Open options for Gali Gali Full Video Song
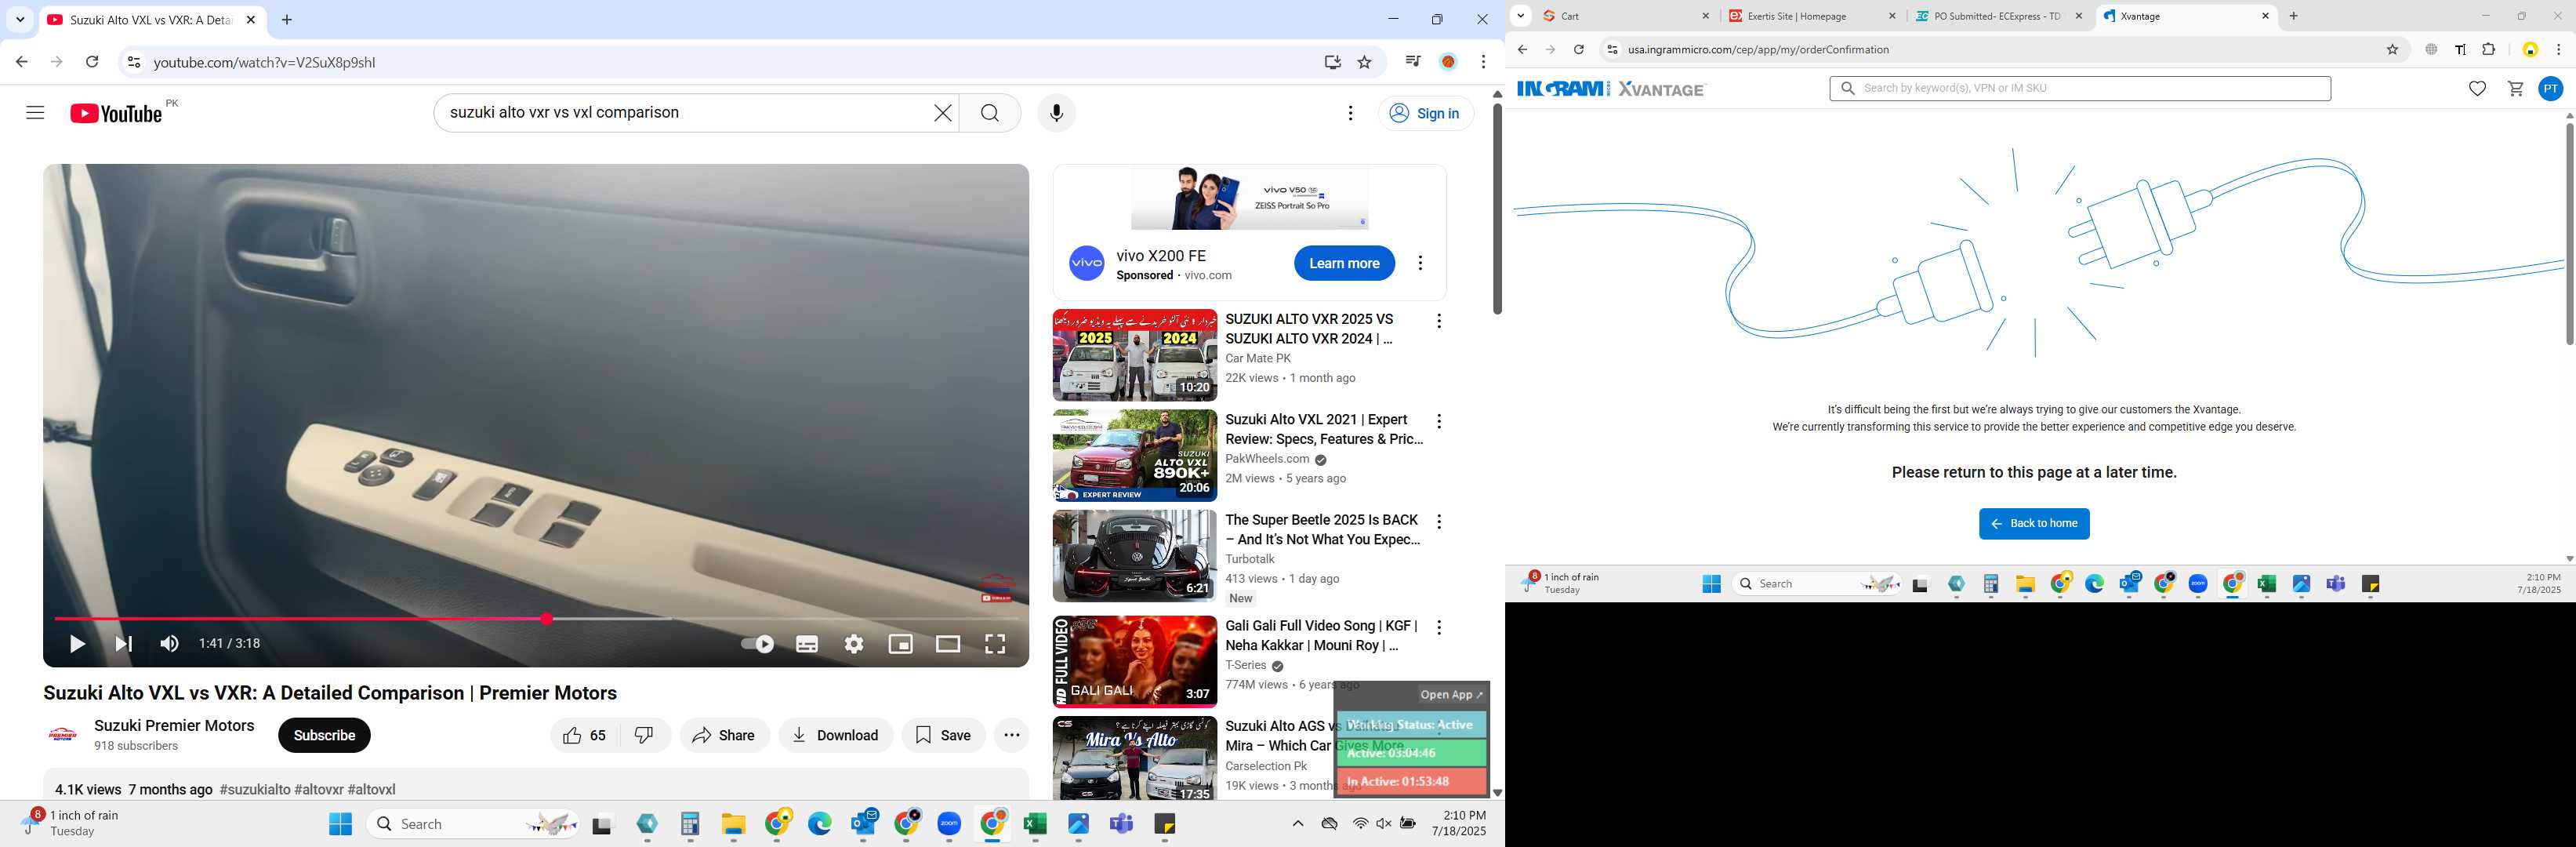The height and width of the screenshot is (847, 2576). [x=1439, y=628]
